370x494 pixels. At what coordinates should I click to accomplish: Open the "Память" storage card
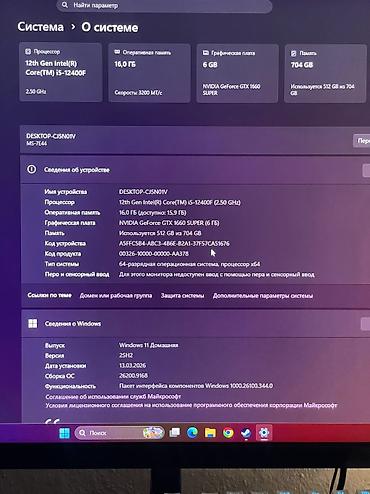coord(325,73)
